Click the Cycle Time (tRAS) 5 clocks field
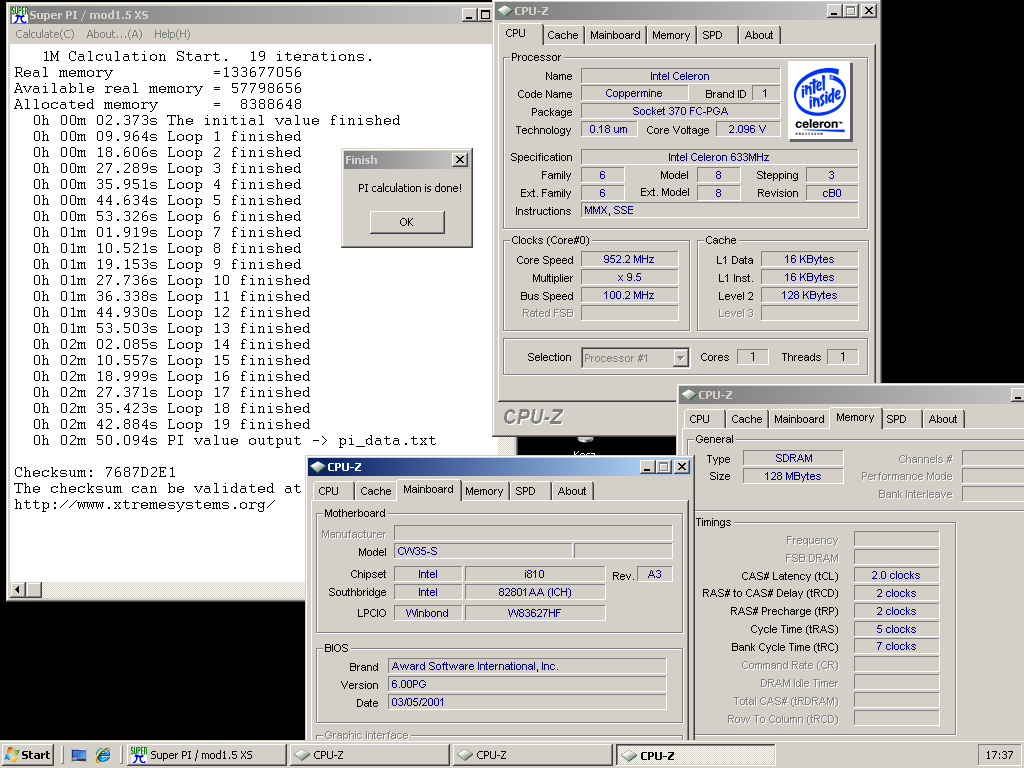The image size is (1024, 768). pyautogui.click(x=896, y=629)
